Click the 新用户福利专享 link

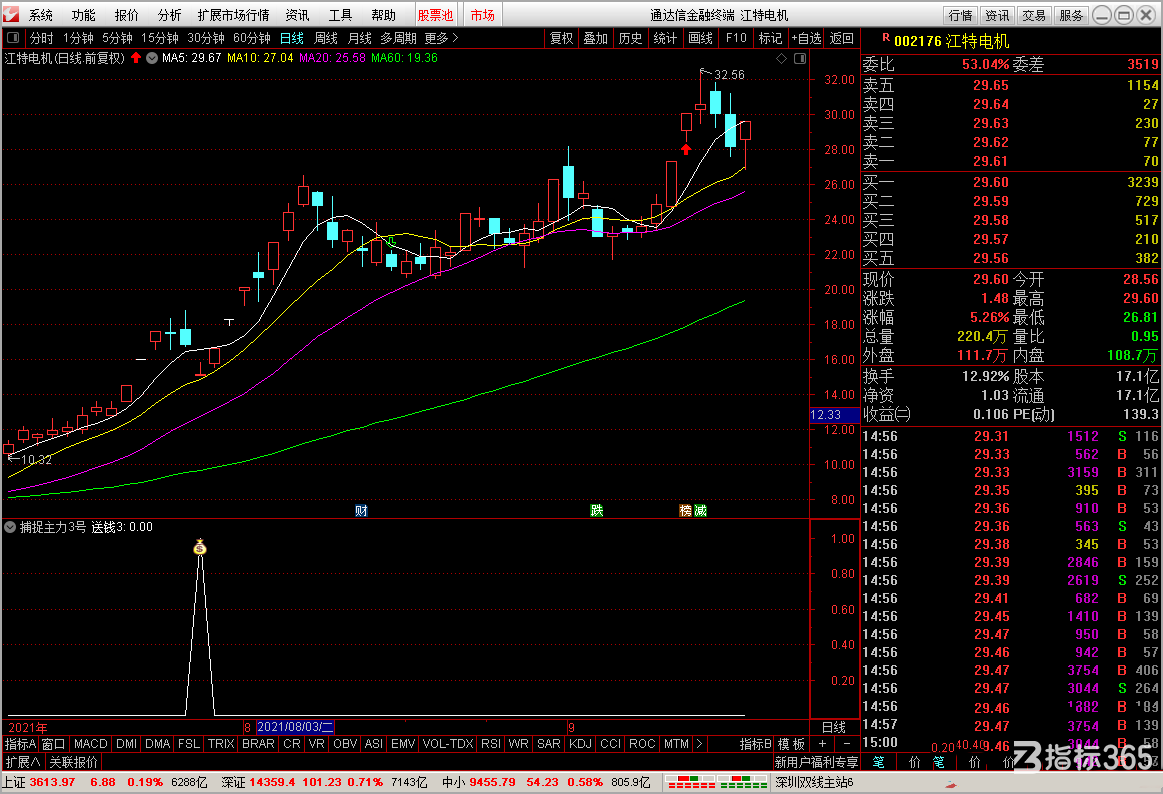coord(816,762)
